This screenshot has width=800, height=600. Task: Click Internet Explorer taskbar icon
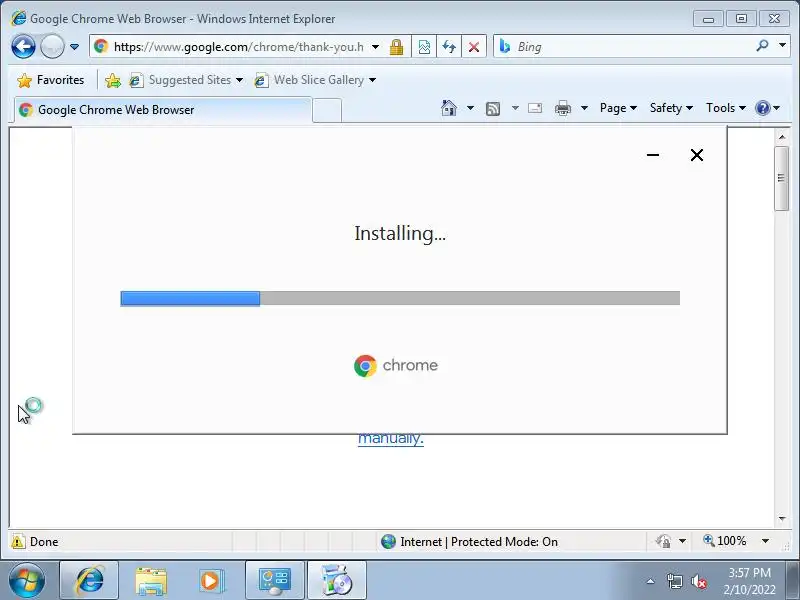pos(89,581)
